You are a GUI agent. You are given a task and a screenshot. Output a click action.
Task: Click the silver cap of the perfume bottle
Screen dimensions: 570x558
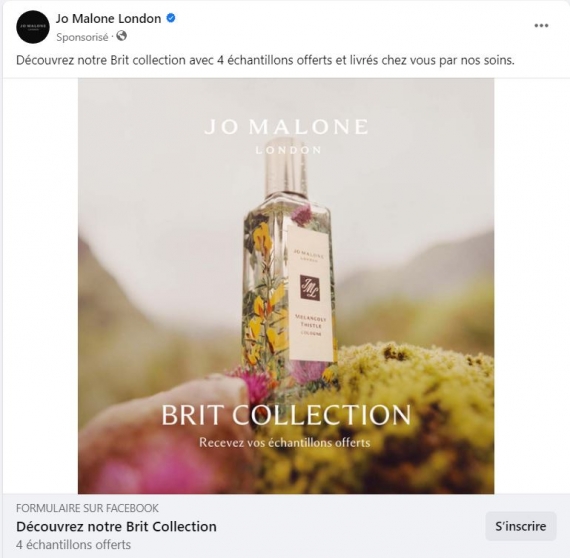click(x=286, y=168)
